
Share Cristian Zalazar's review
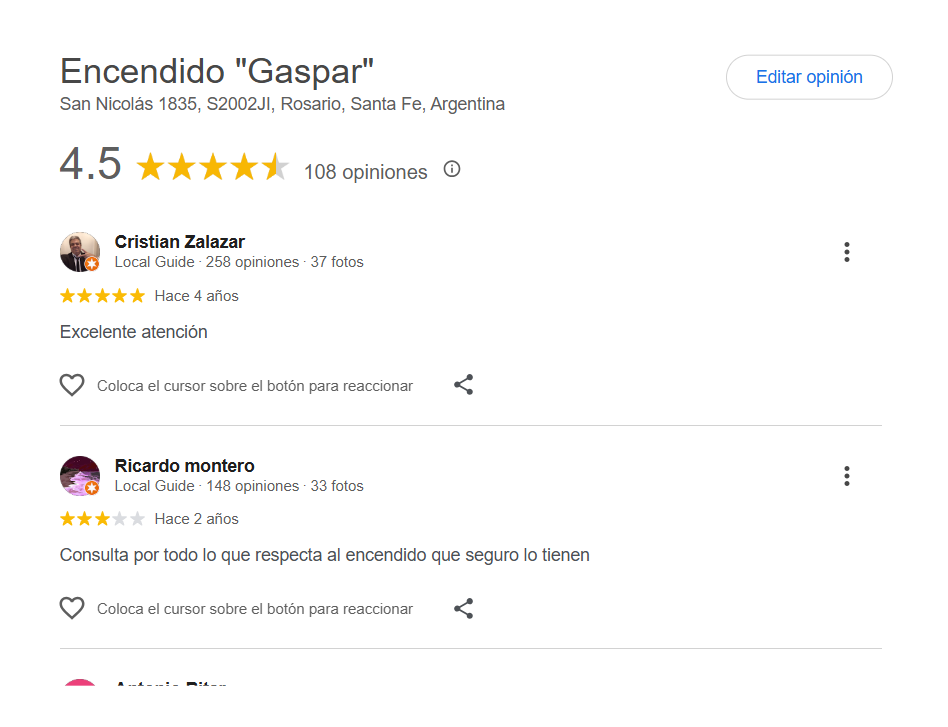point(463,385)
